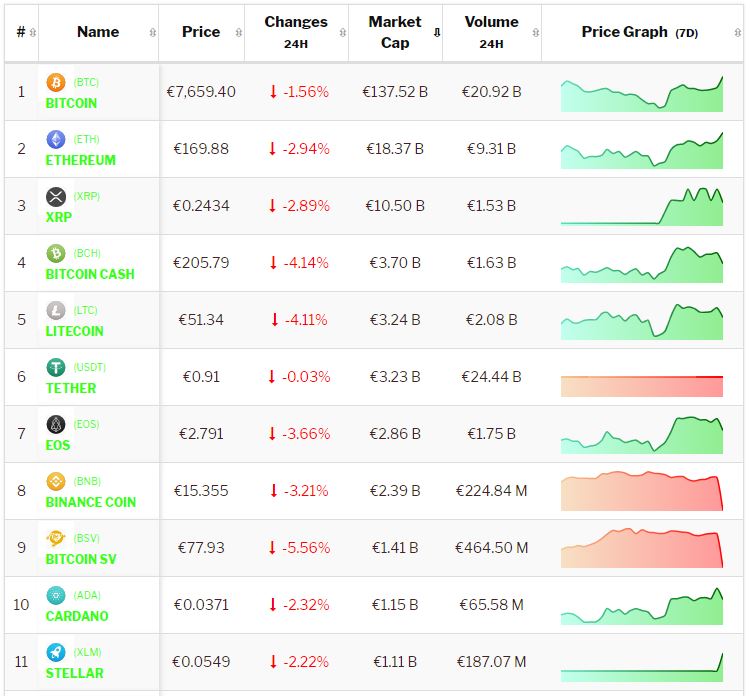Viewport: 750px width, 696px height.
Task: Click the EOS logo icon
Action: click(56, 424)
